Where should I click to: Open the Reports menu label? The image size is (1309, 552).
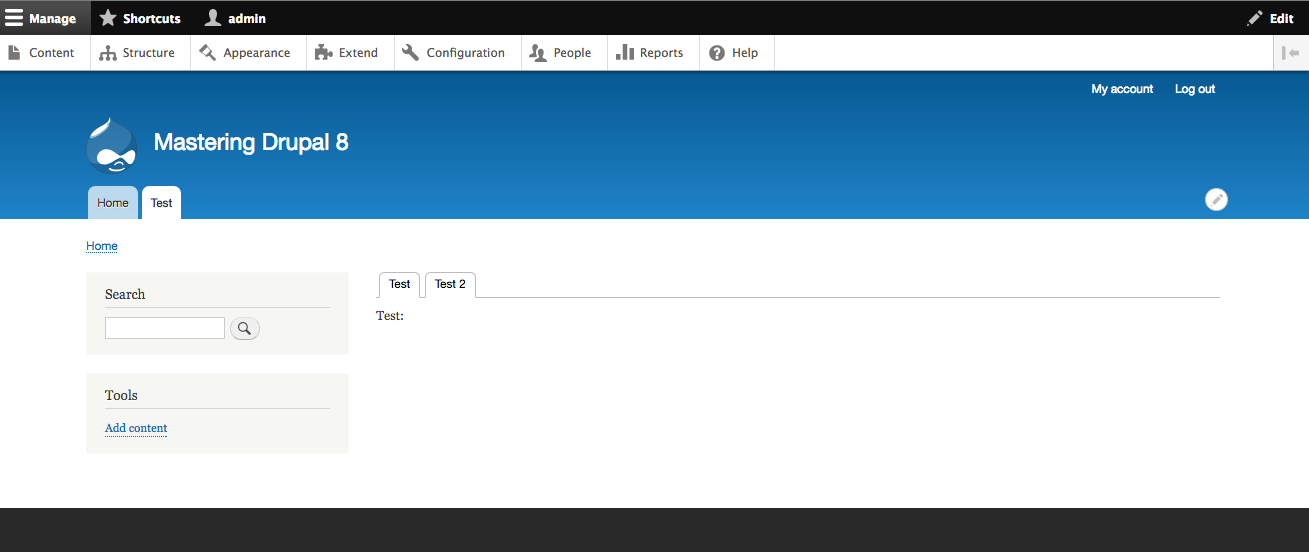point(661,53)
